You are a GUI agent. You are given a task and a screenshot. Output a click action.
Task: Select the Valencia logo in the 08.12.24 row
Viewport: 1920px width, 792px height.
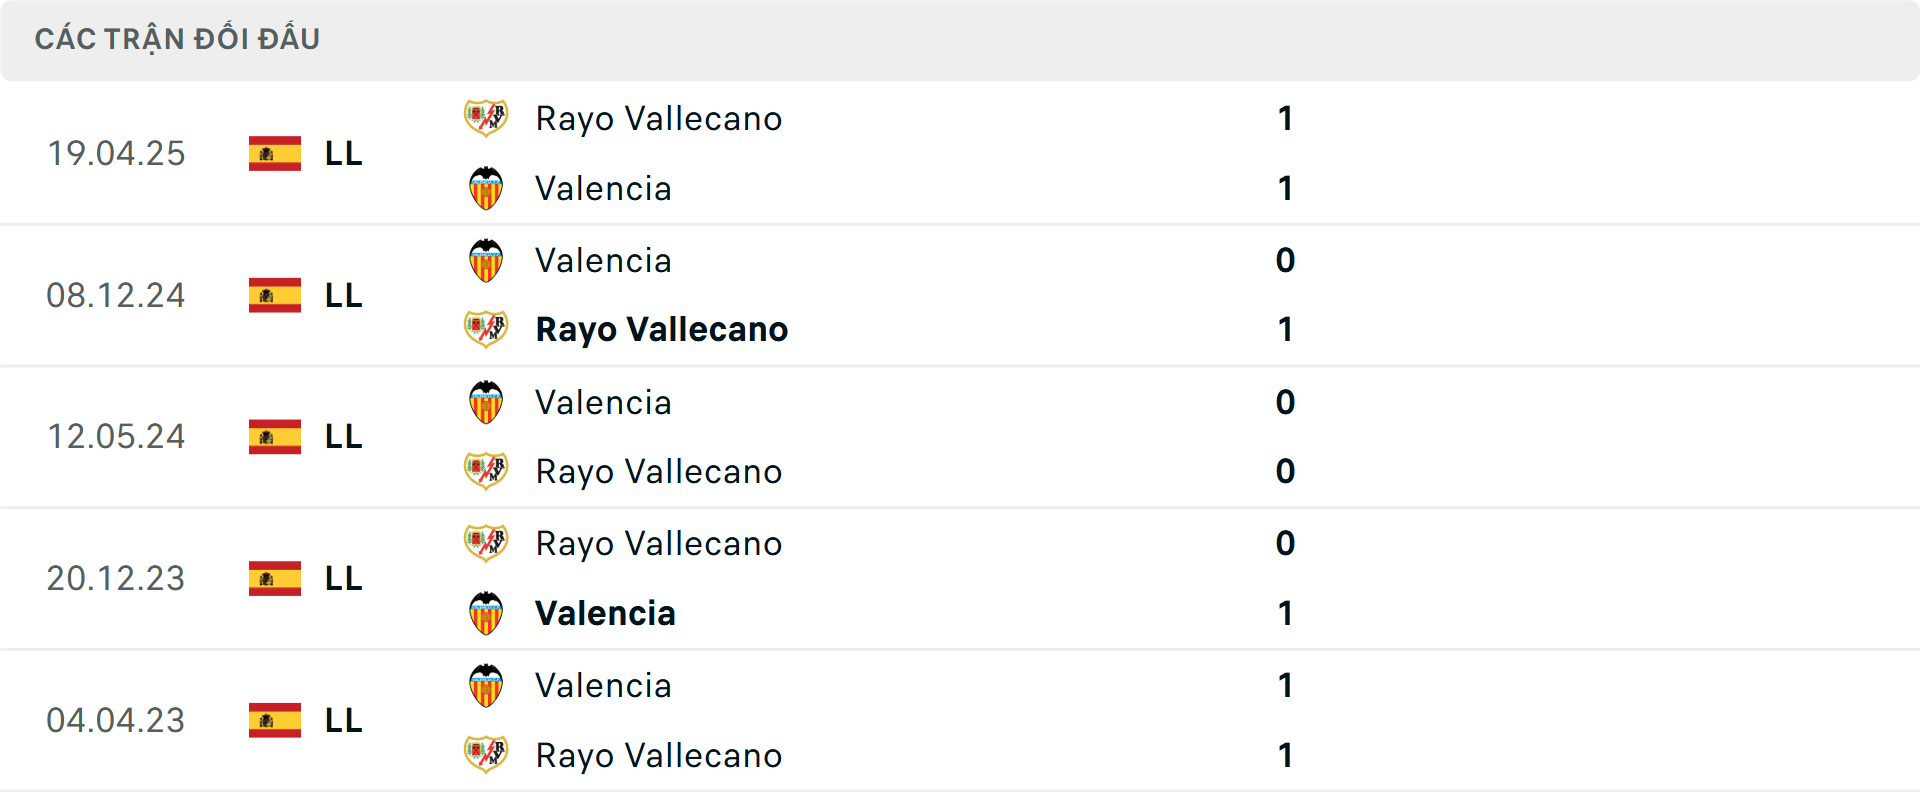486,259
